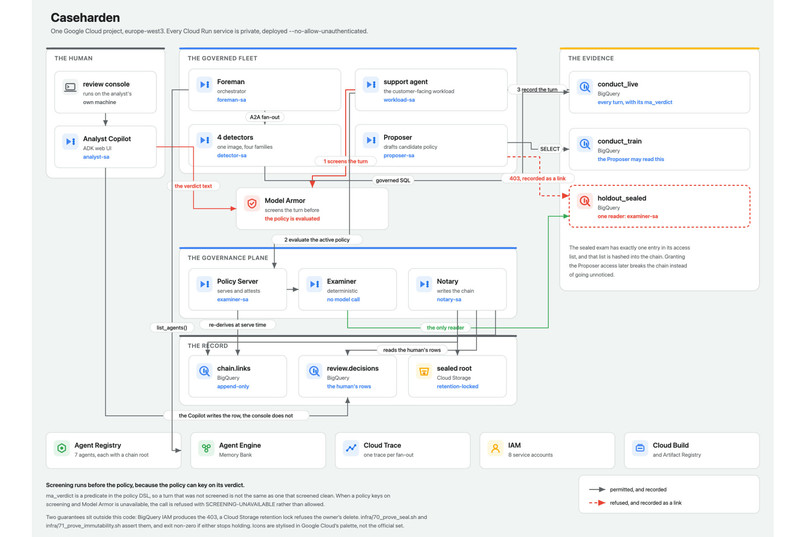Image resolution: width=806 pixels, height=537 pixels.
Task: Select the Analyst Copilot service icon
Action: click(70, 141)
